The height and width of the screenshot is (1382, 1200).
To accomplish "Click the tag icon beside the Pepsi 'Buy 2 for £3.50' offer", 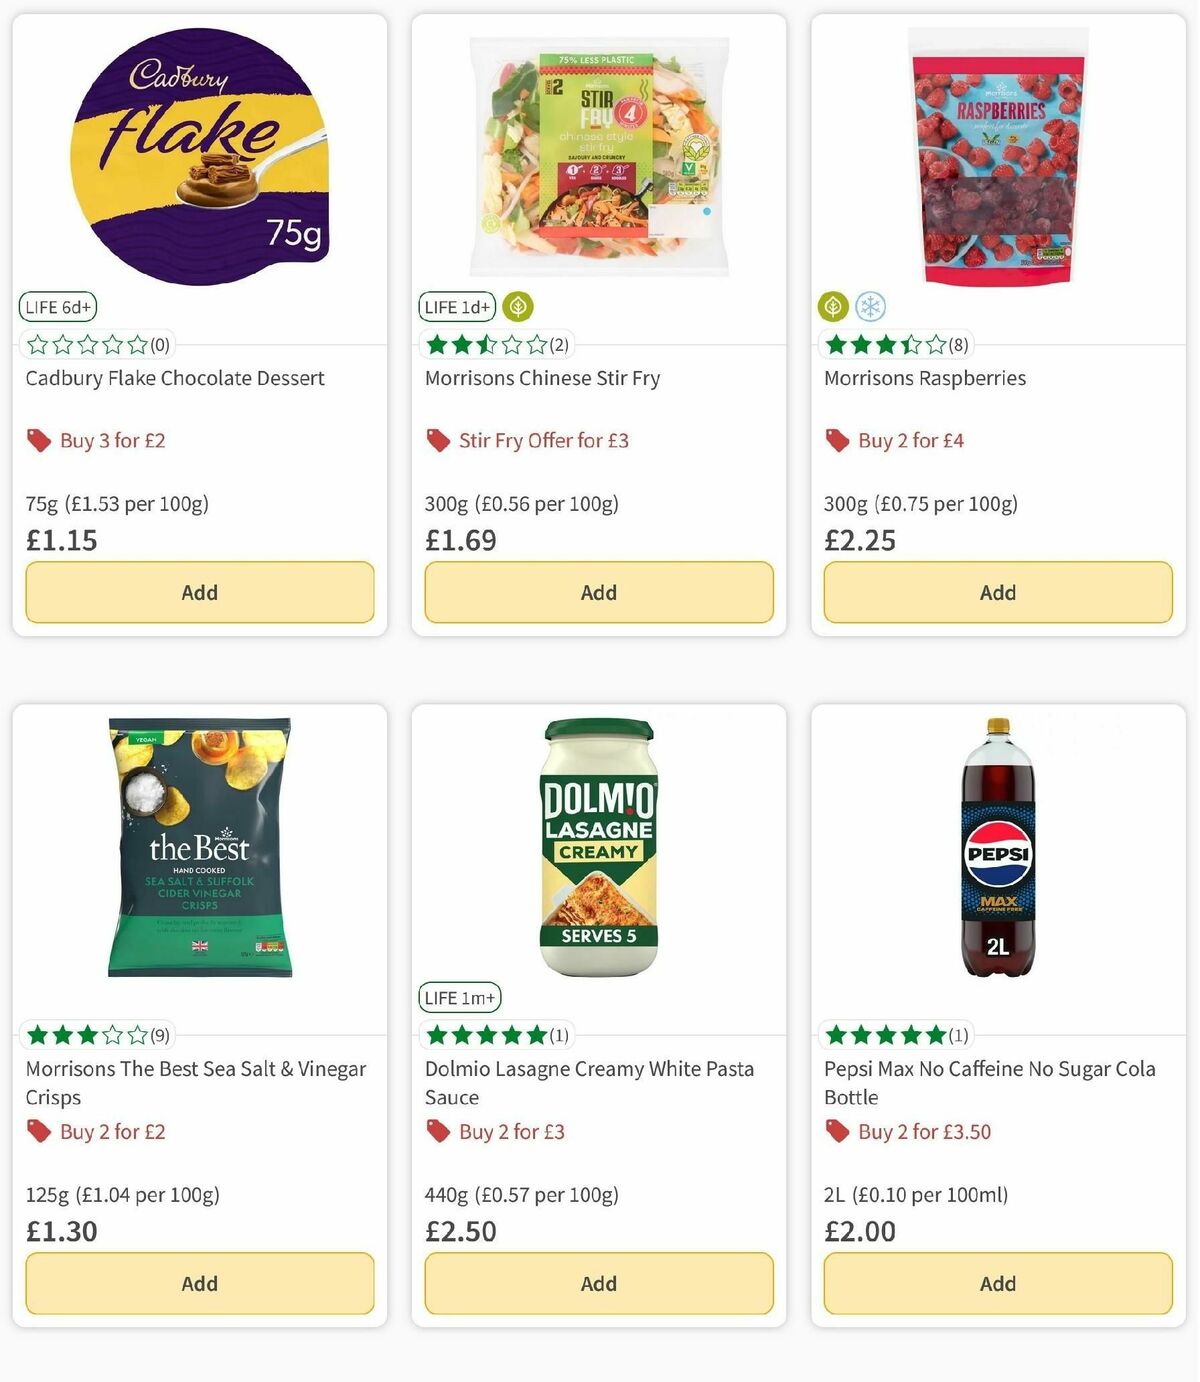I will (837, 1131).
